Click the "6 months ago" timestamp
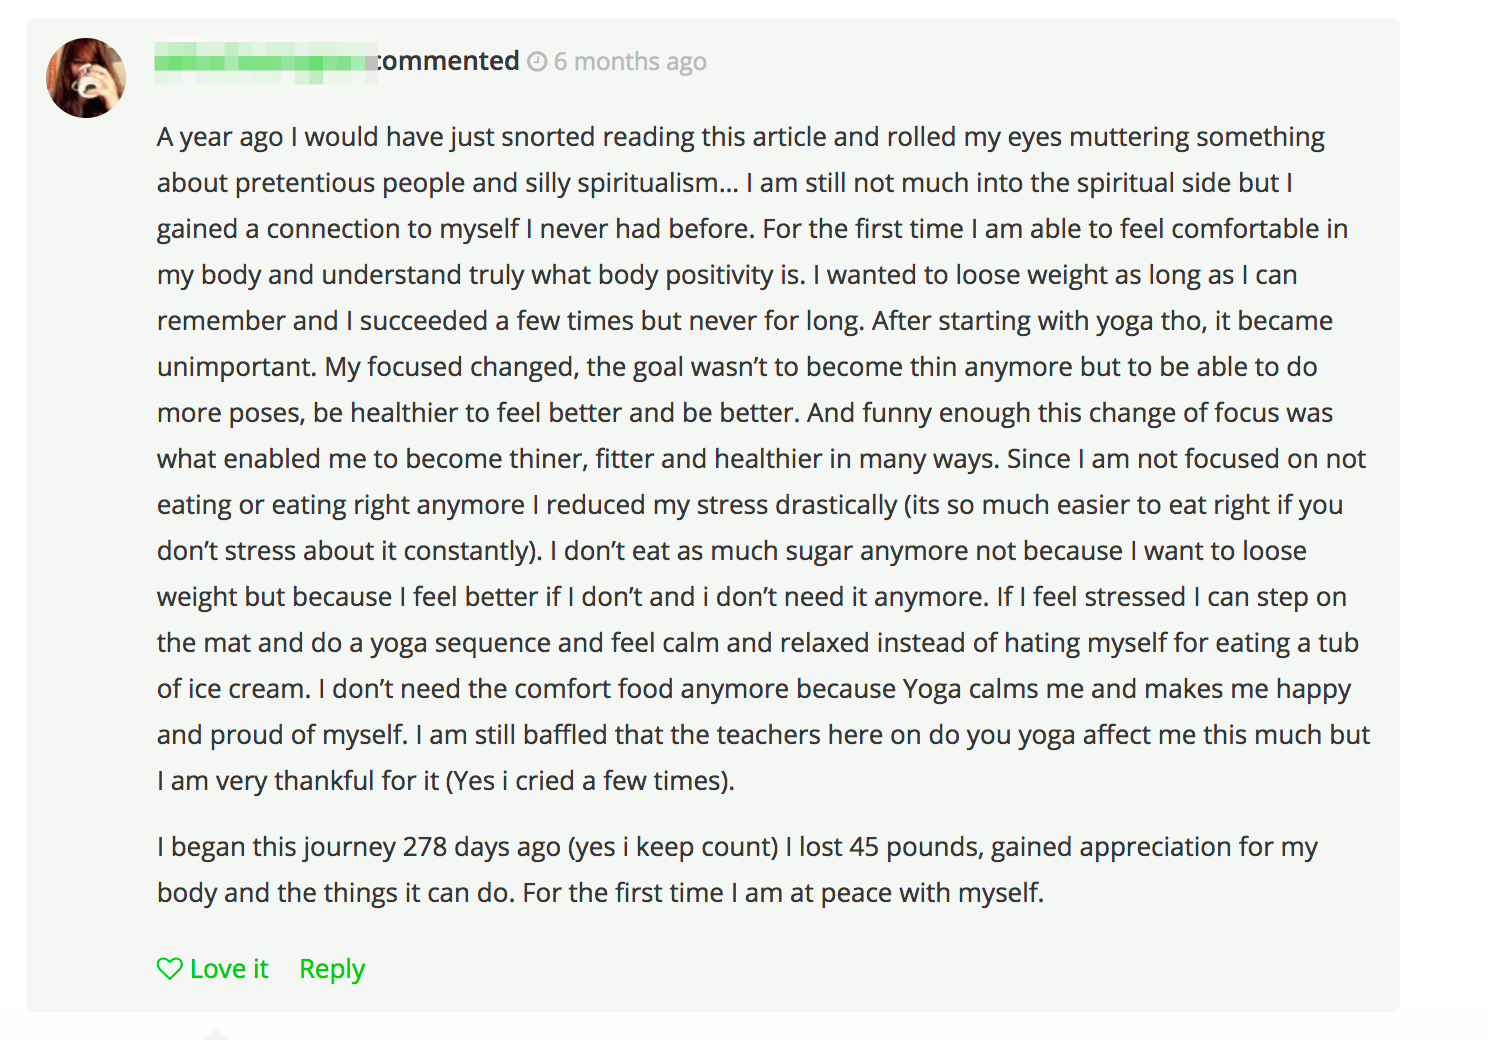 click(630, 62)
